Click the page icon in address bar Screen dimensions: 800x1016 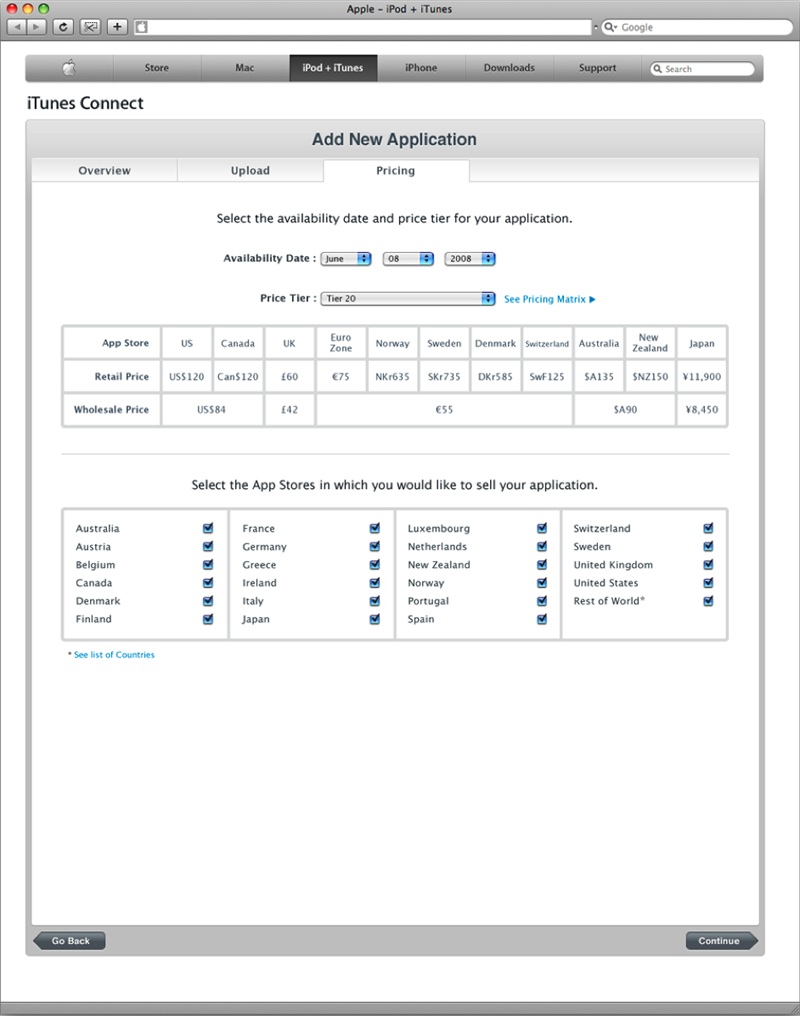(141, 27)
